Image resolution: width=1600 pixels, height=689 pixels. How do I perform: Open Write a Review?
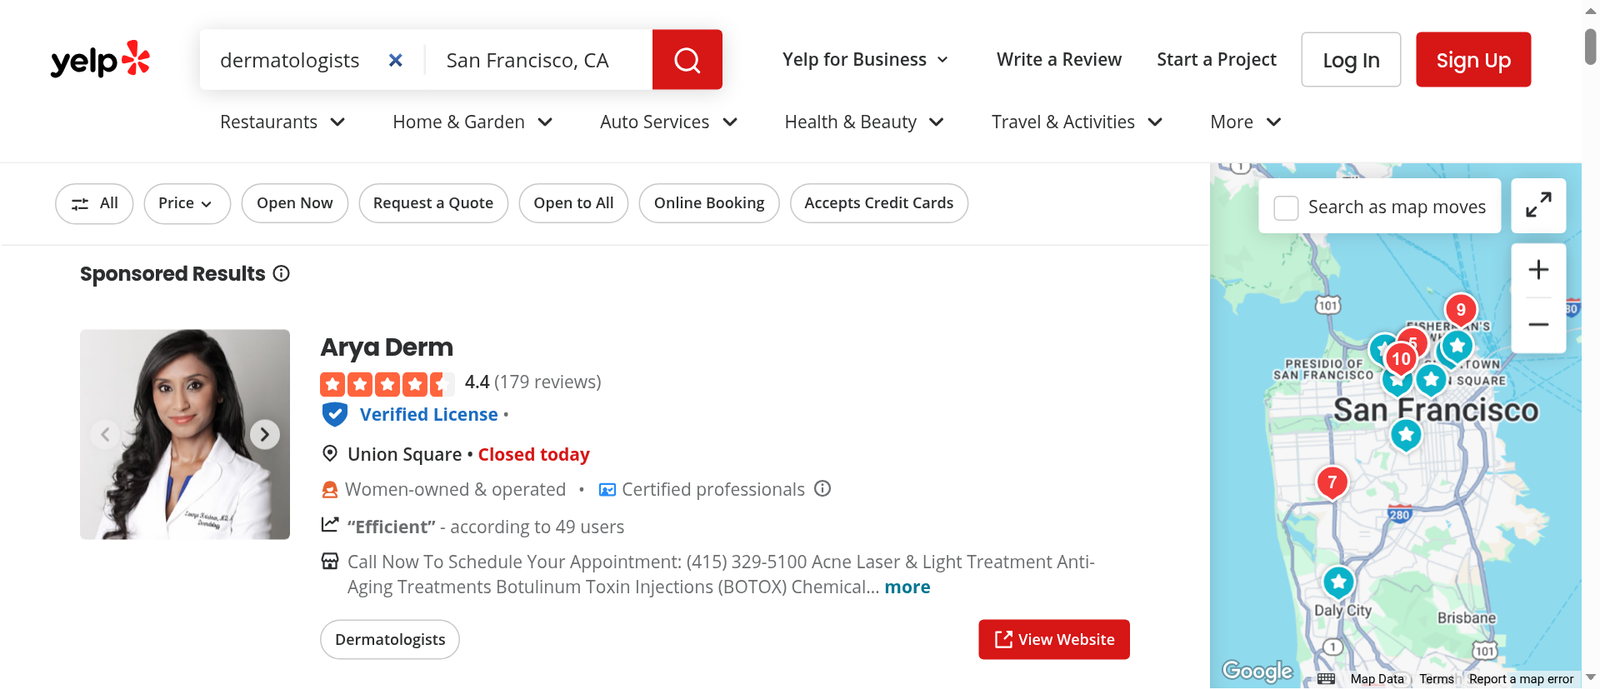point(1059,60)
